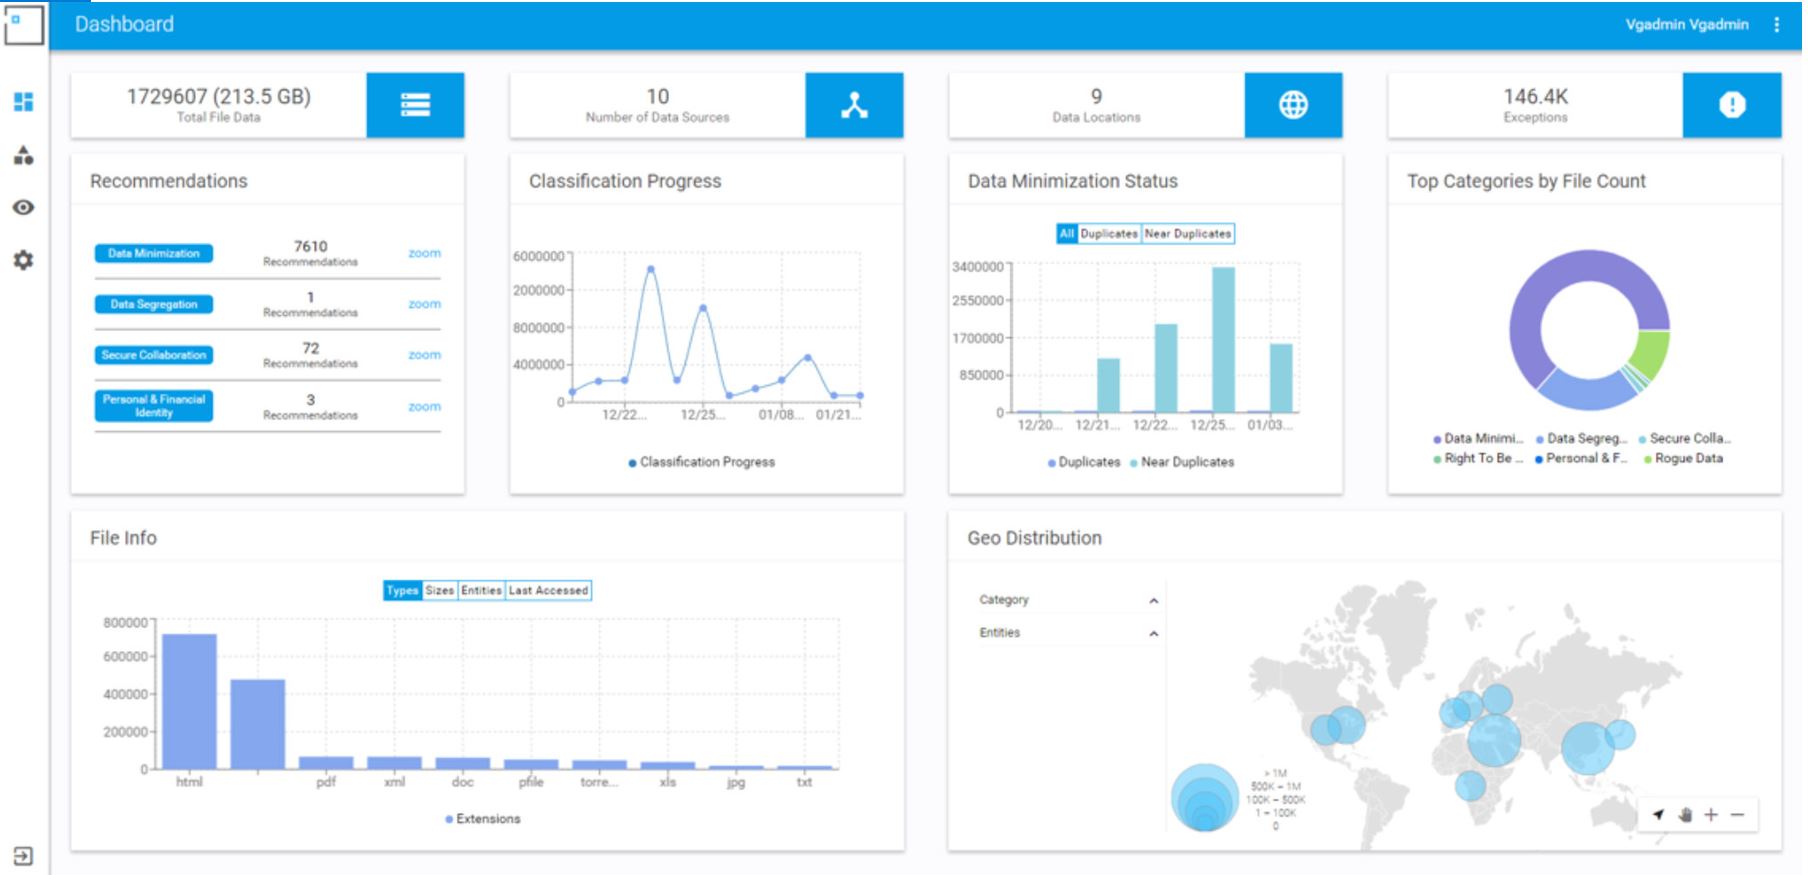
Task: Click Vgadmin Vgadmin user name
Action: (x=1686, y=24)
